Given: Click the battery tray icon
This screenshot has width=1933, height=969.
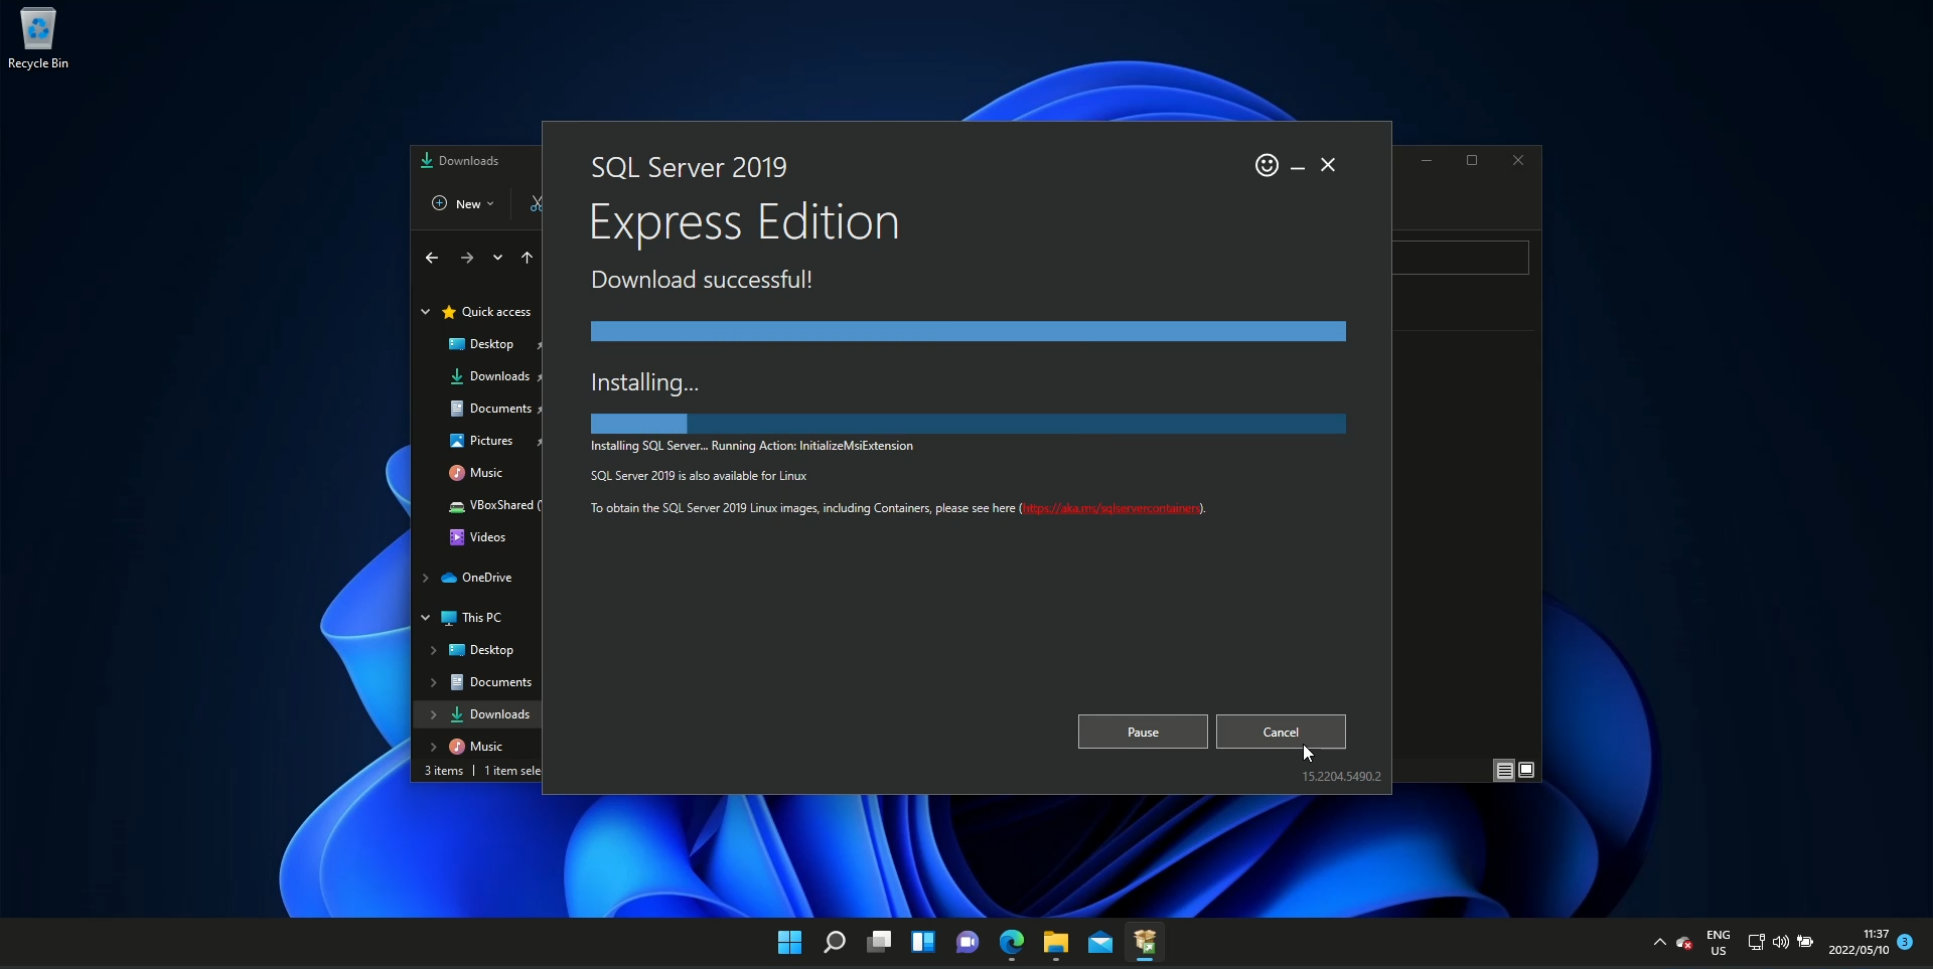Looking at the screenshot, I should pyautogui.click(x=1805, y=942).
